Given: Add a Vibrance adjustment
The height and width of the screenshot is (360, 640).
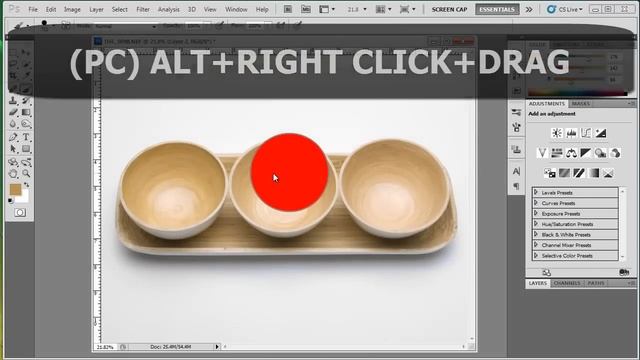Looking at the screenshot, I should point(542,153).
